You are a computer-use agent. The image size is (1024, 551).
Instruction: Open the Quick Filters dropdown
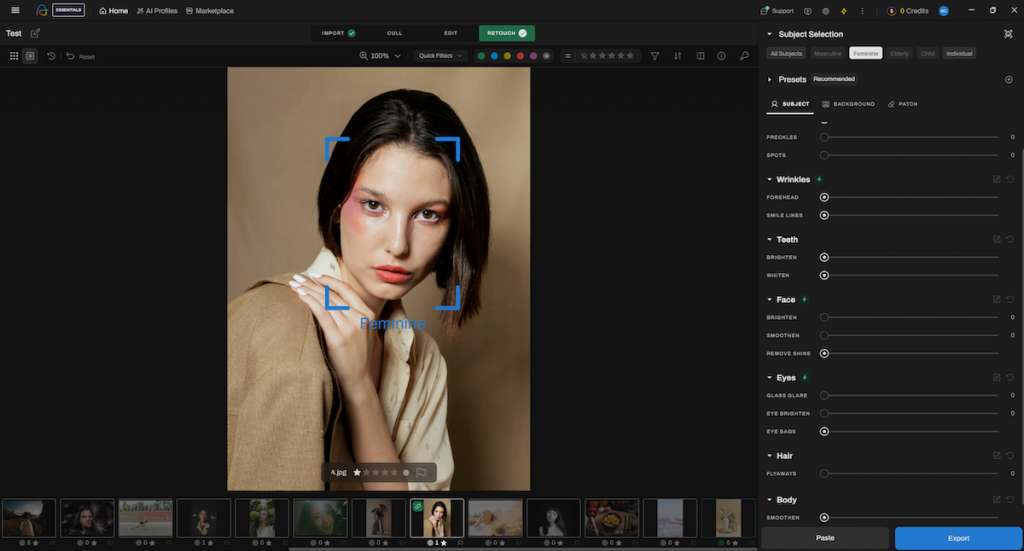(x=441, y=56)
